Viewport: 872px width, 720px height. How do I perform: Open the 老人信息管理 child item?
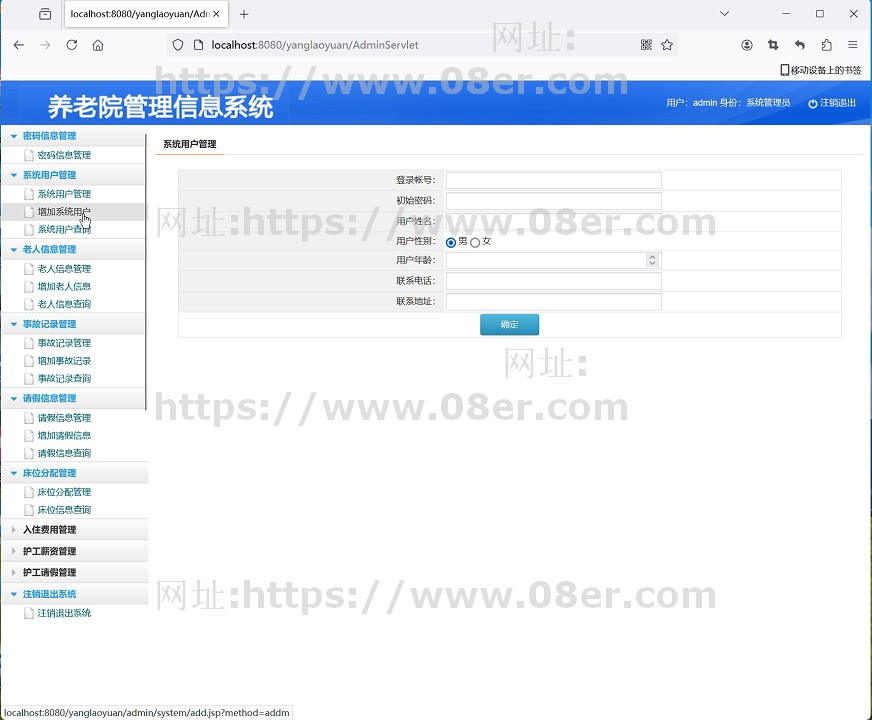click(64, 269)
